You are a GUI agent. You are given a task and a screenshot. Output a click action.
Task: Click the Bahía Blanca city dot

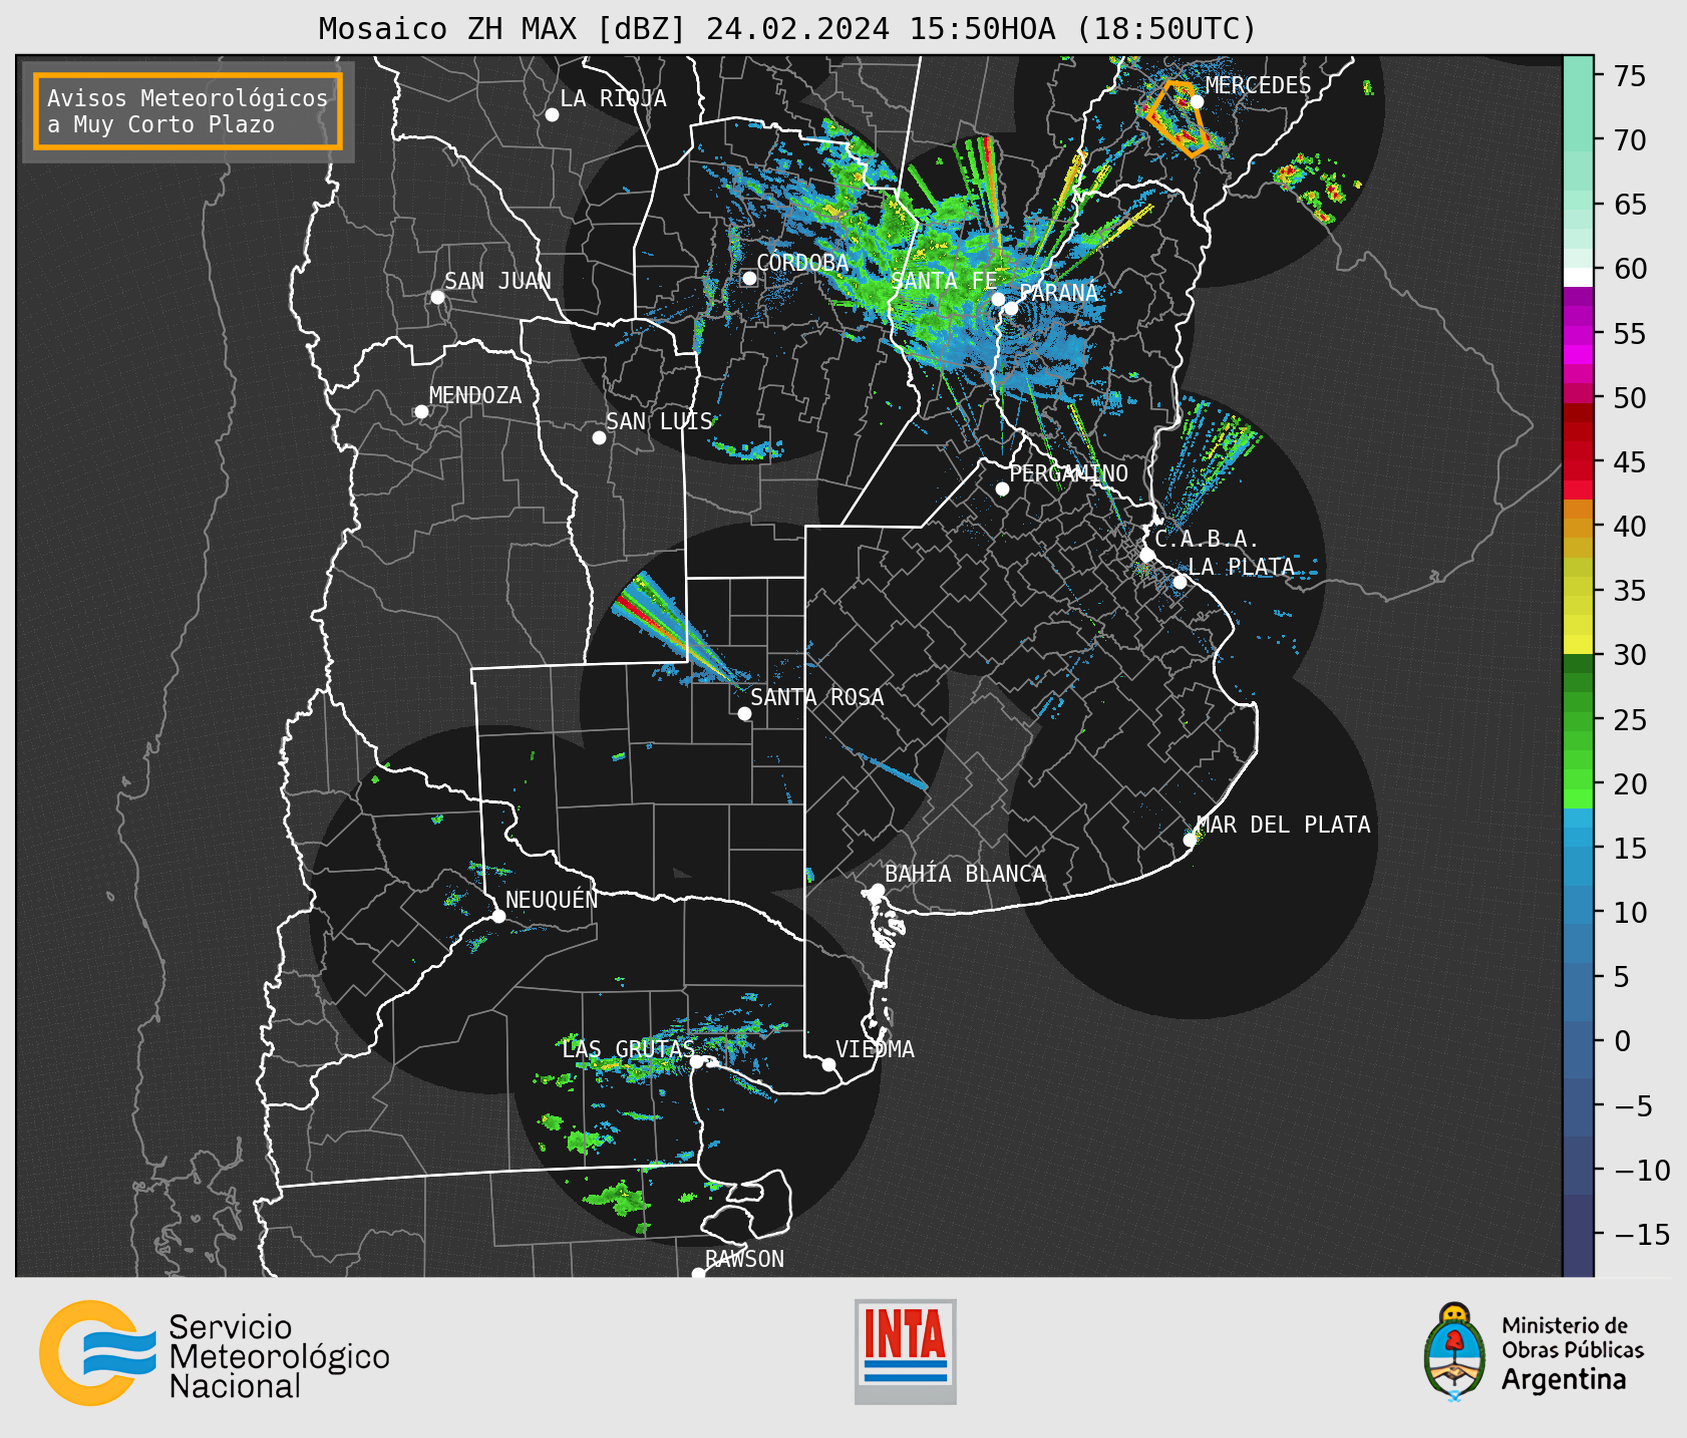point(877,890)
